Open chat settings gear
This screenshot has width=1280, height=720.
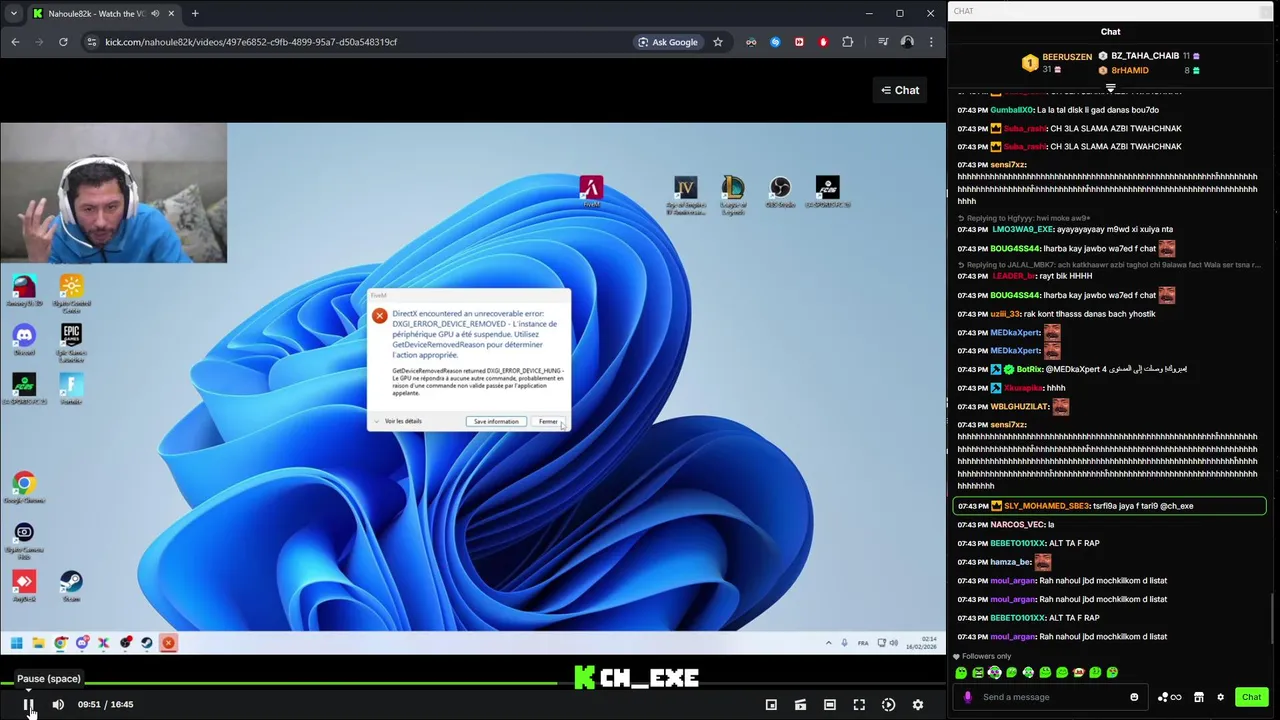pyautogui.click(x=1220, y=697)
